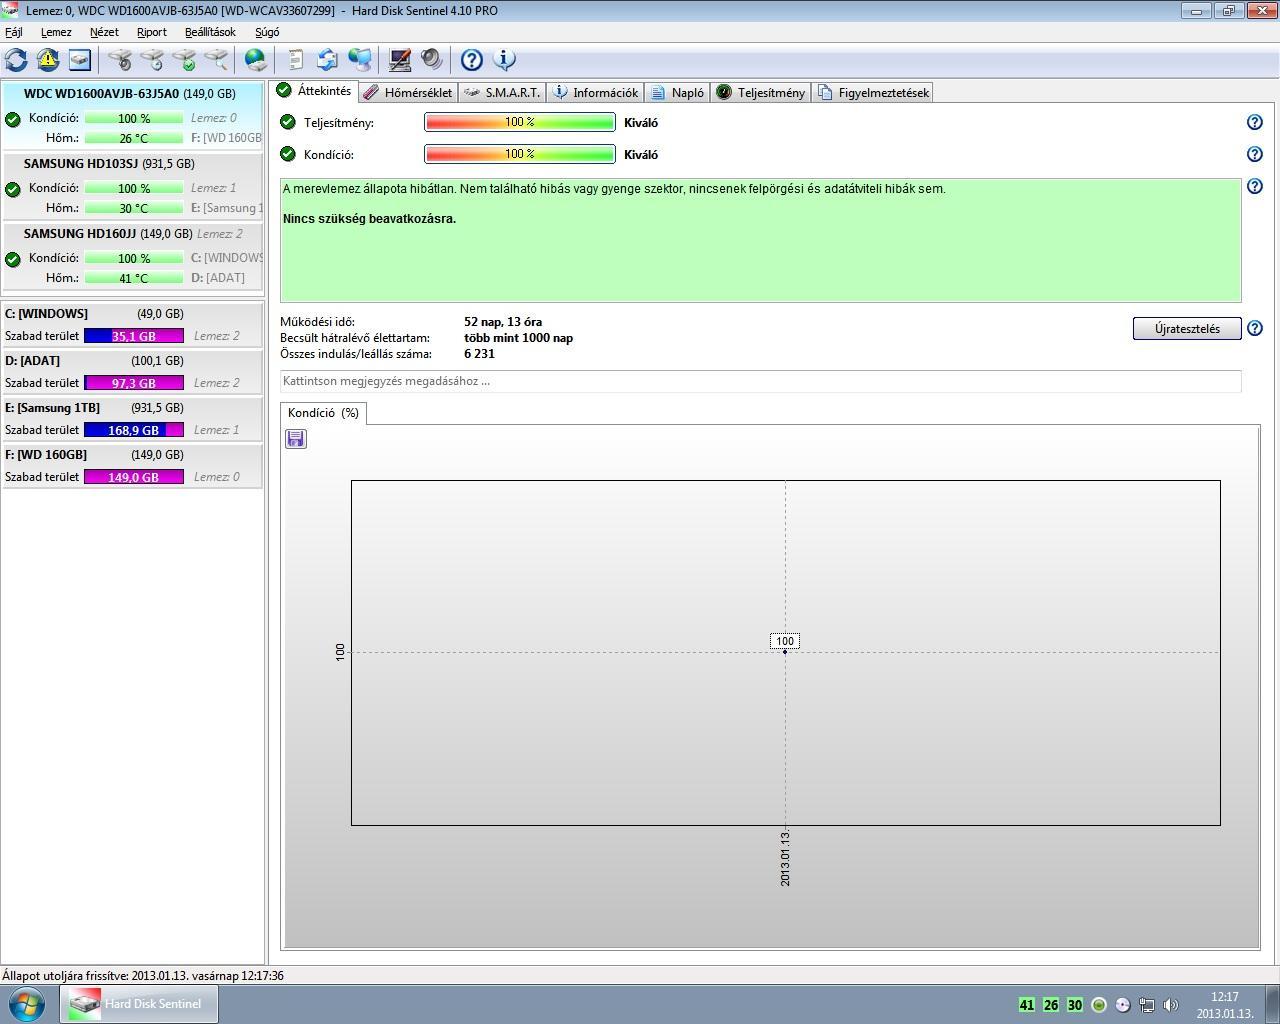The width and height of the screenshot is (1280, 1024).
Task: Click the disk with clock test icon
Action: 152,60
